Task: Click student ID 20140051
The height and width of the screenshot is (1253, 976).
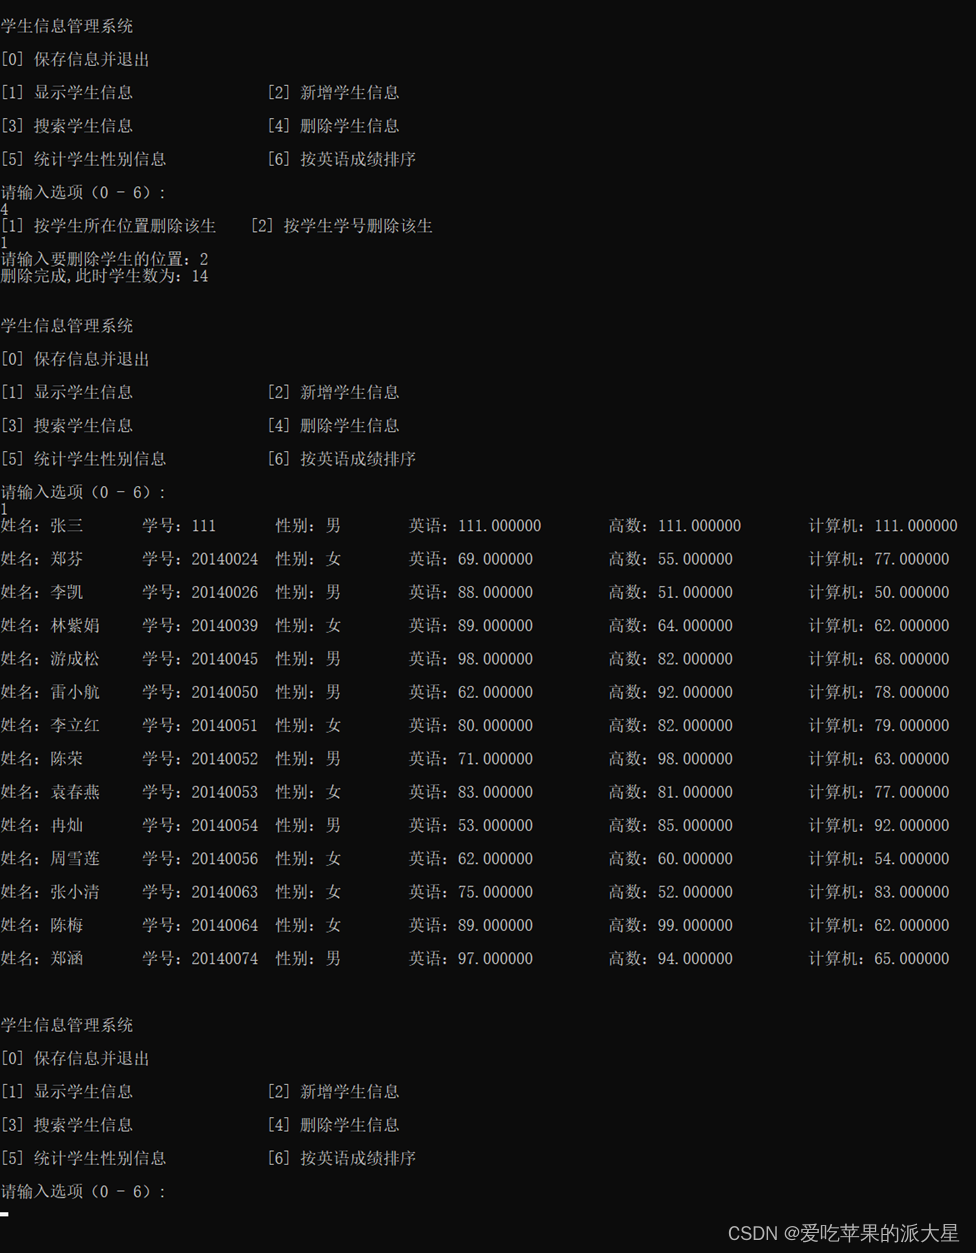Action: (225, 726)
